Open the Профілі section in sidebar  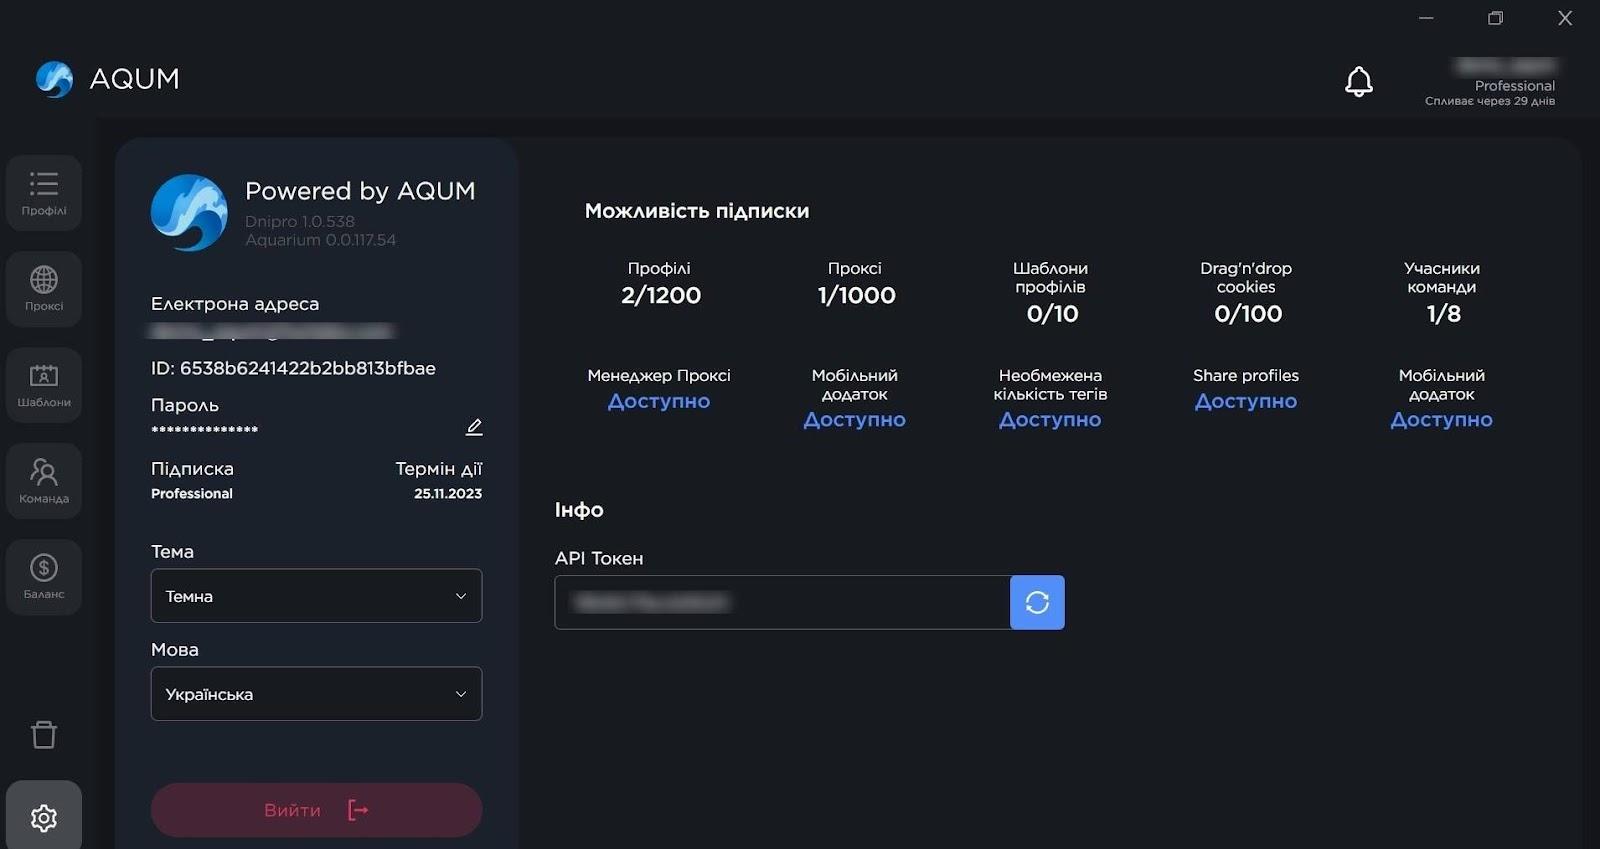tap(44, 193)
